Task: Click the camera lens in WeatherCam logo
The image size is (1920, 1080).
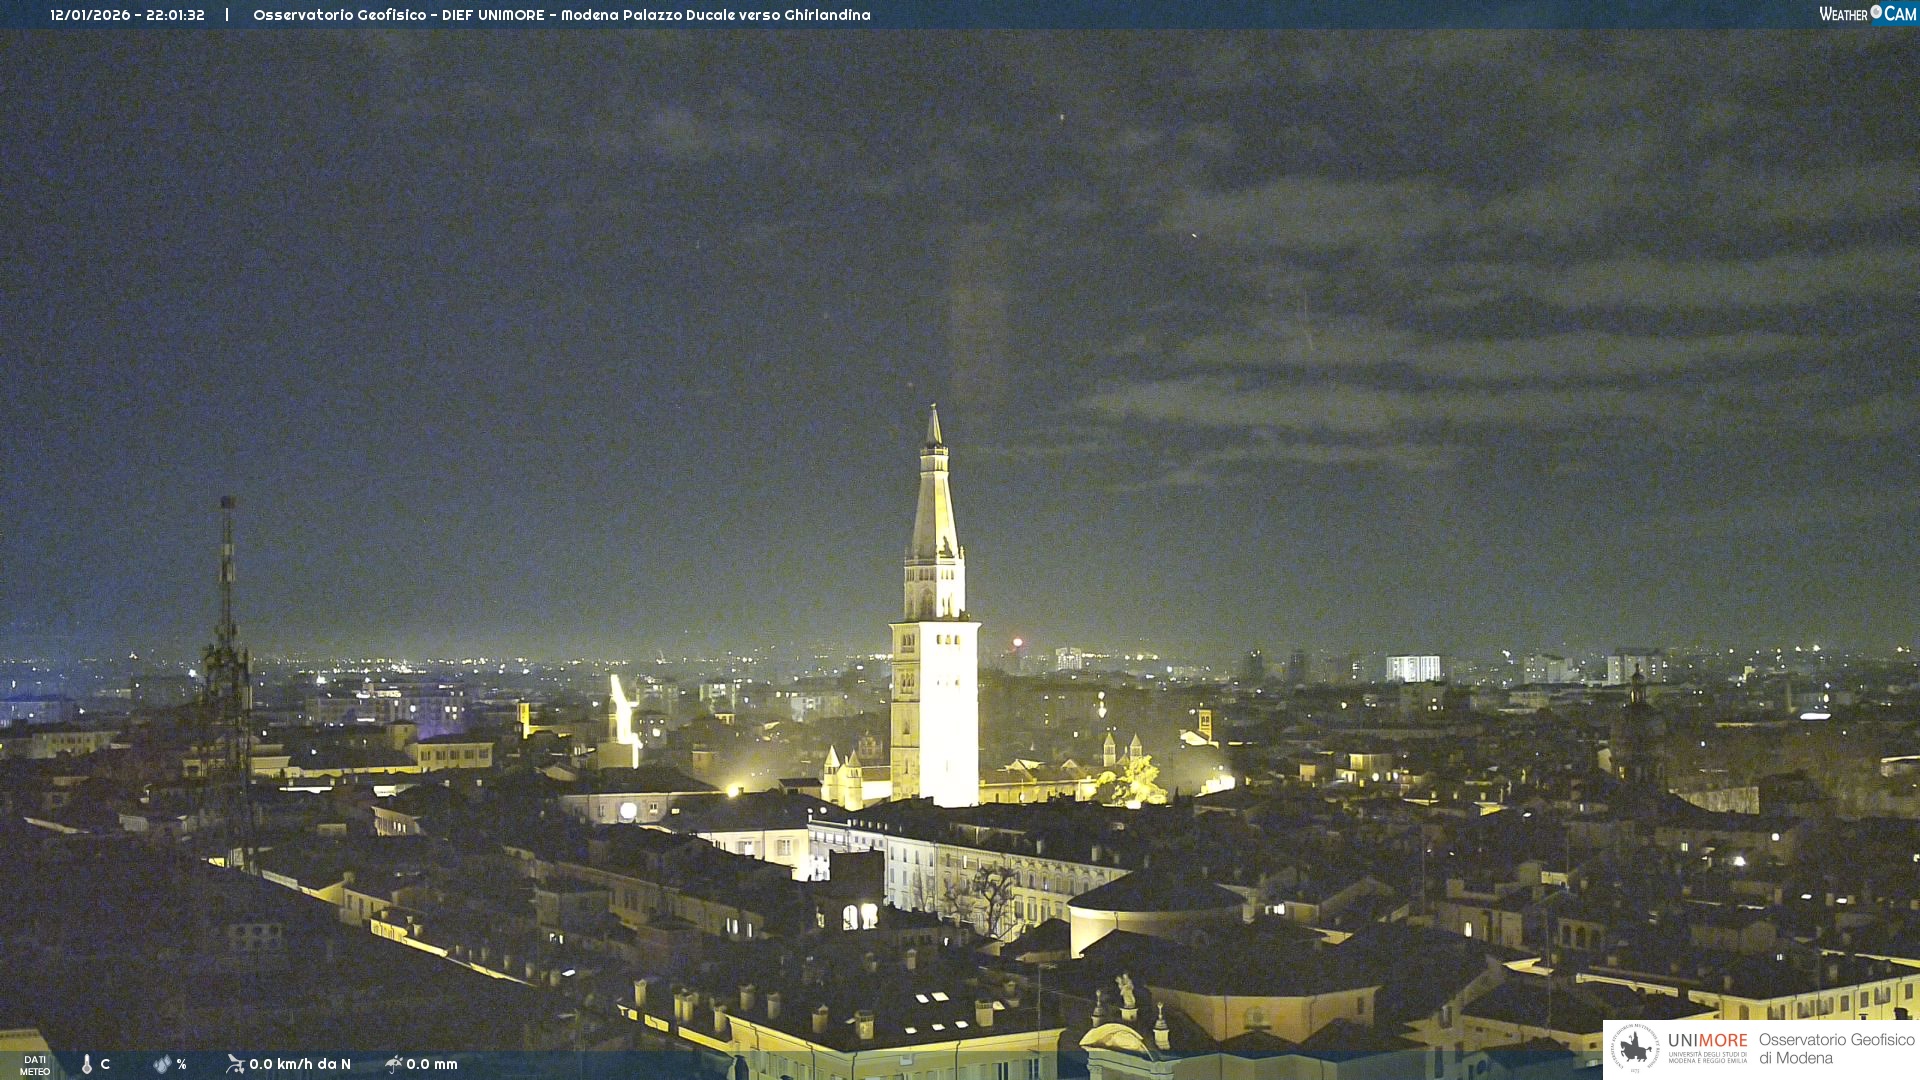Action: [x=1876, y=12]
